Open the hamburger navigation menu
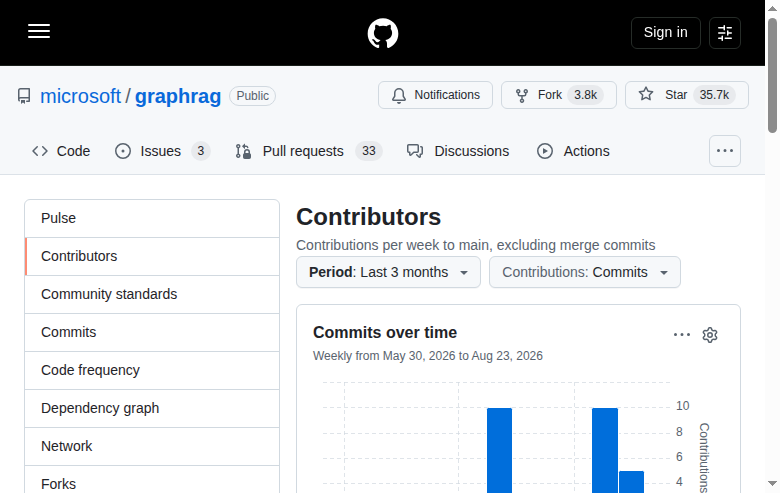The image size is (780, 493). (39, 31)
